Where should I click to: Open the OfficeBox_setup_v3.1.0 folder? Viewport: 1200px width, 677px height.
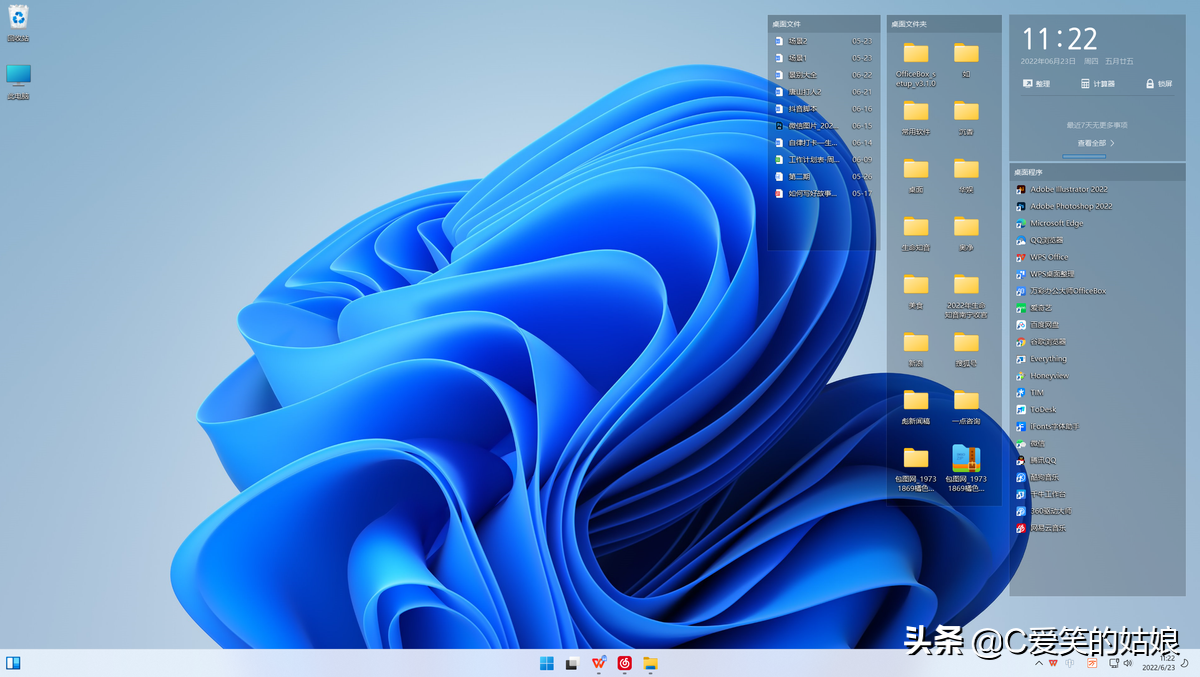[916, 63]
